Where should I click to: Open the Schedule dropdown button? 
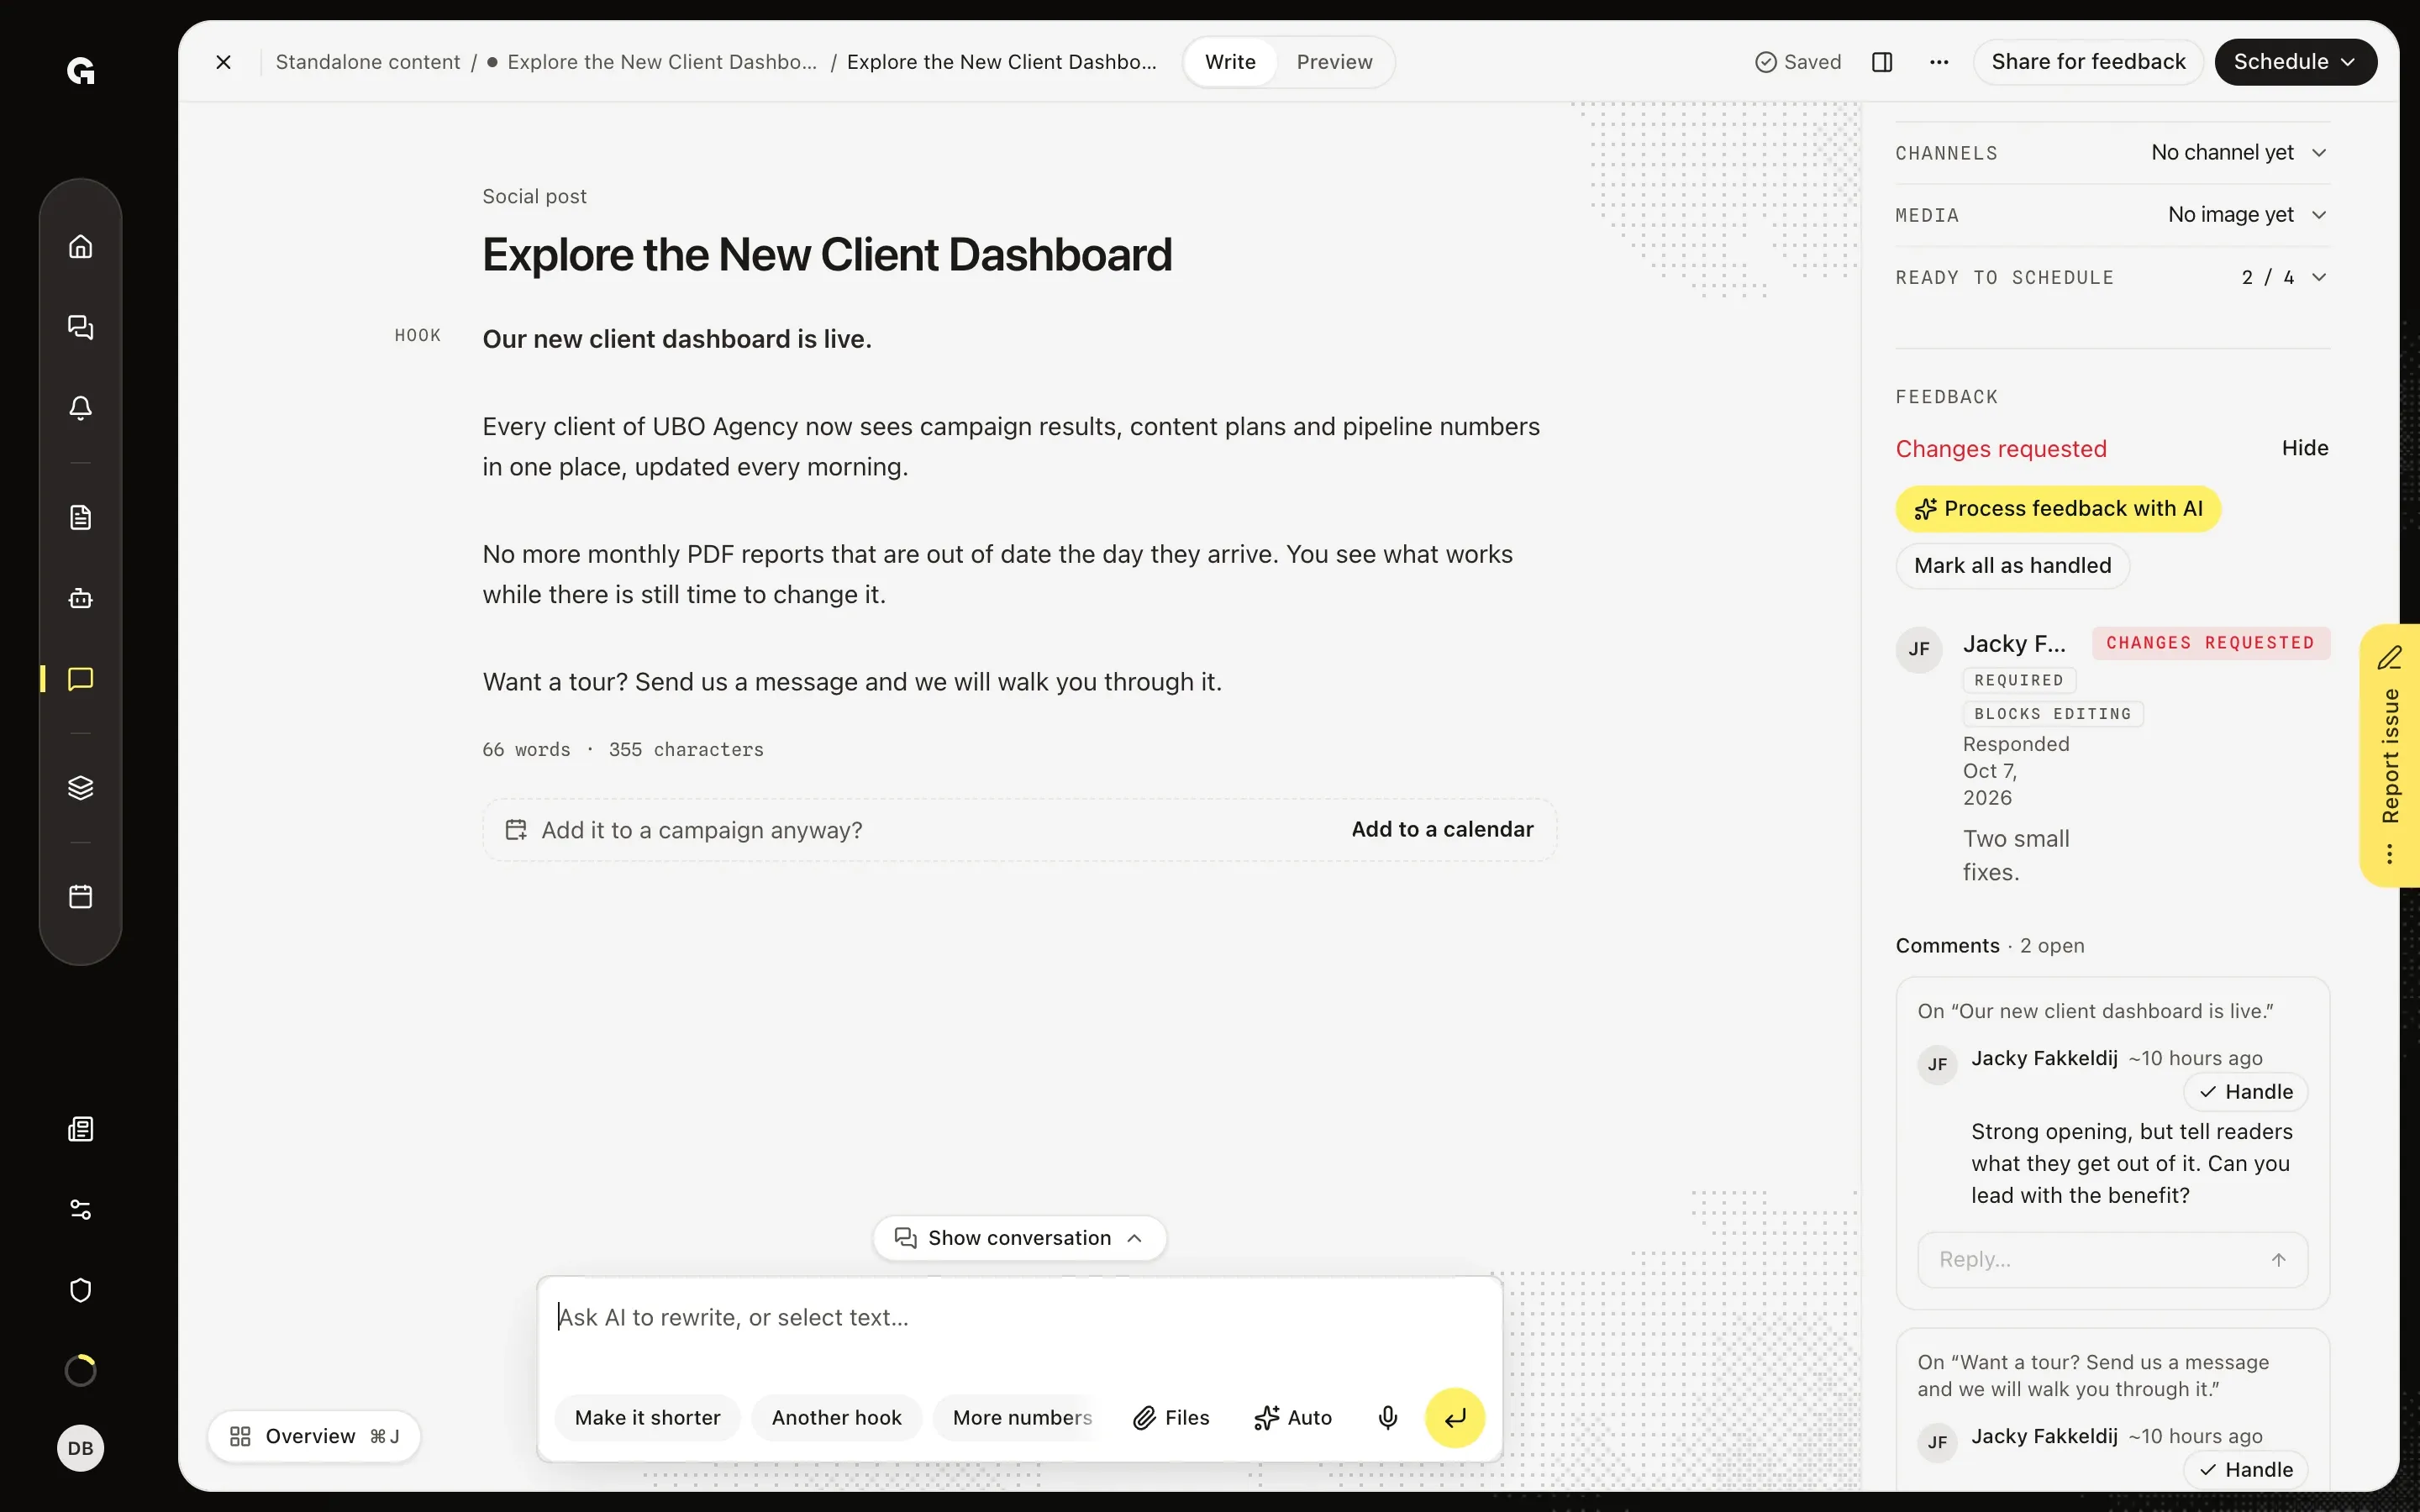click(x=2295, y=62)
